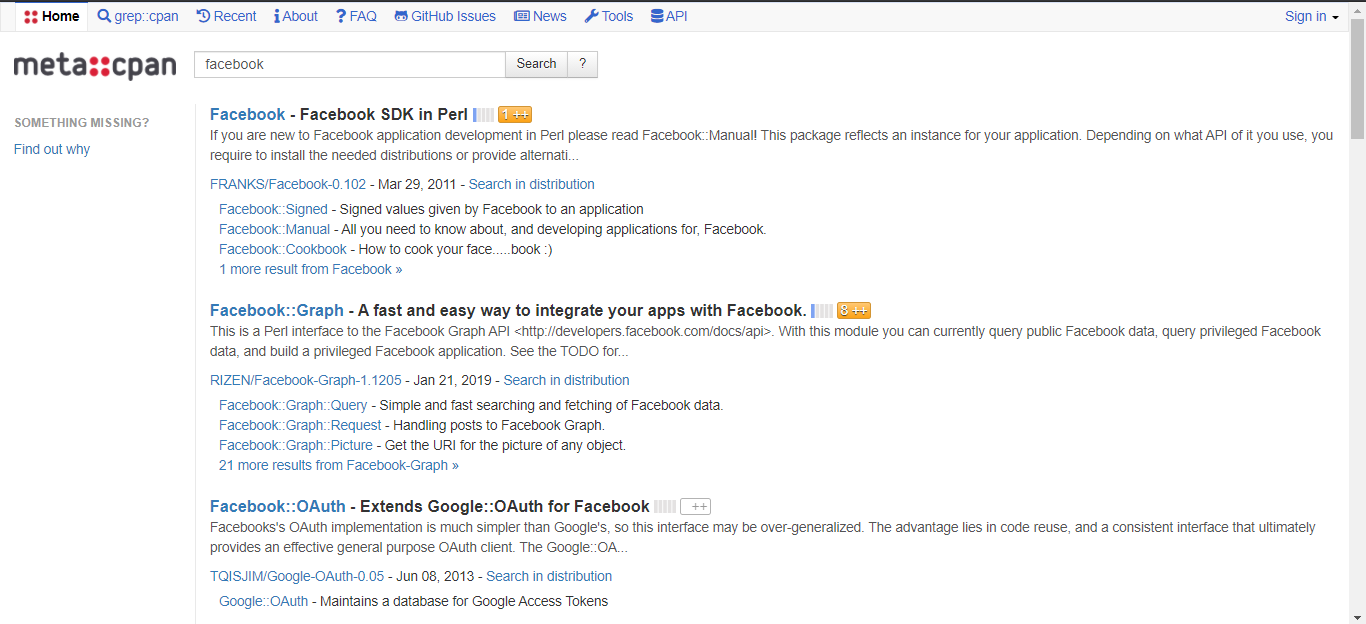The image size is (1366, 624).
Task: Show 1 more result from Facebook
Action: (310, 269)
